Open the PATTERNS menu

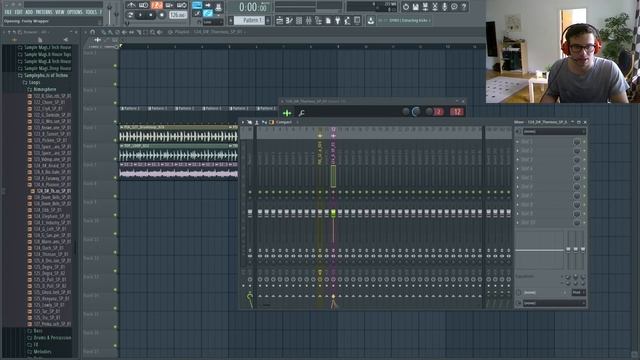click(44, 12)
